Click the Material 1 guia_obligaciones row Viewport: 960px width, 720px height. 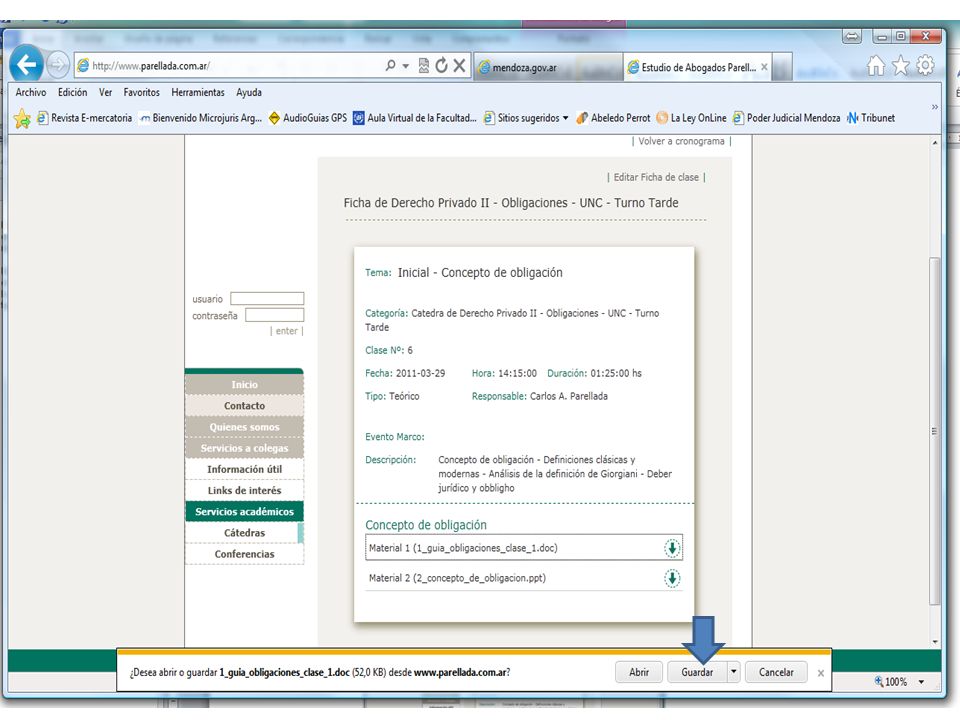(523, 548)
